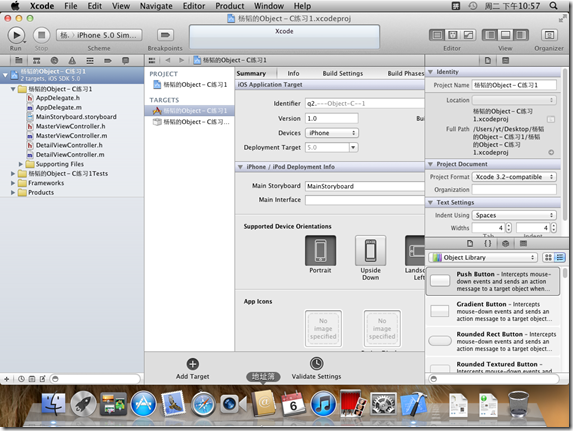The height and width of the screenshot is (431, 573).
Task: Open the Indent Using dropdown
Action: (514, 215)
